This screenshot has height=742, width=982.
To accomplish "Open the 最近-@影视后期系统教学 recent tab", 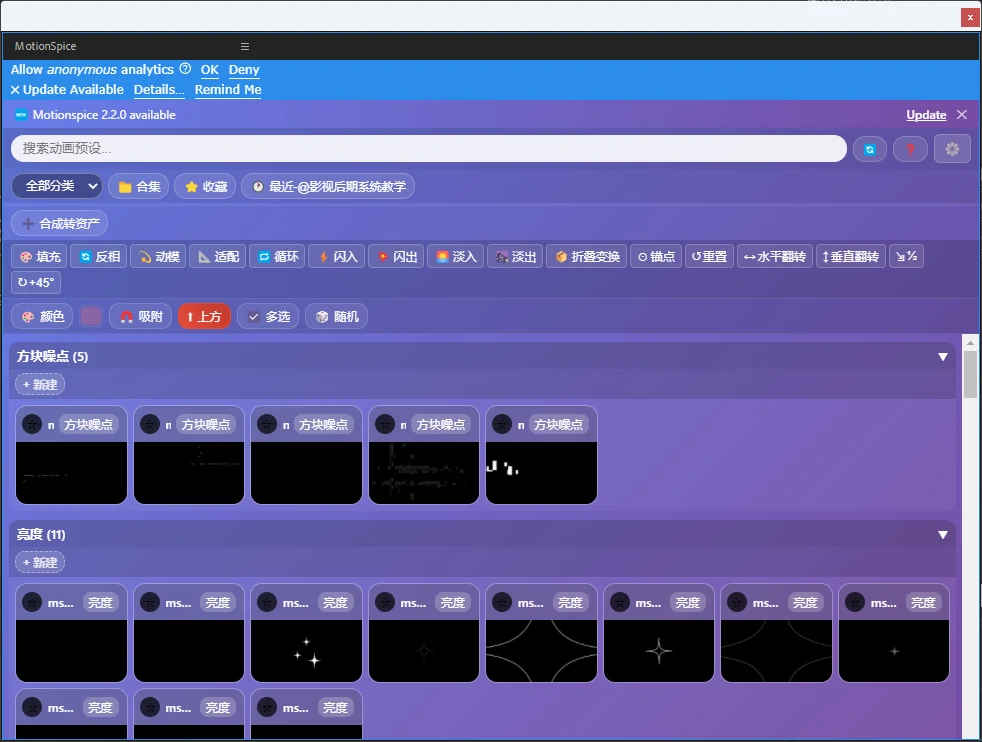I will (328, 187).
